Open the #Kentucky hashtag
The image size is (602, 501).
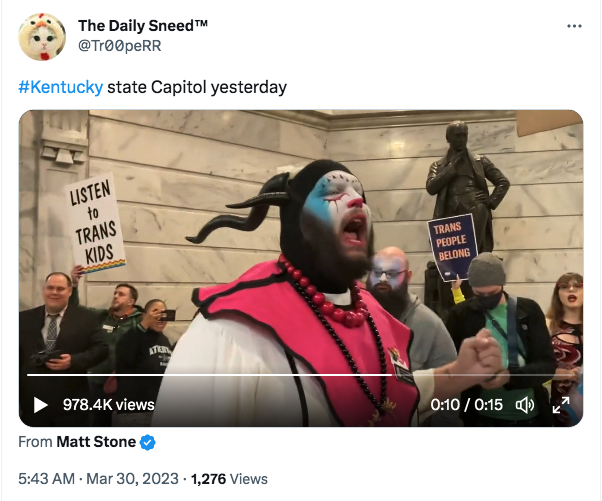point(61,87)
